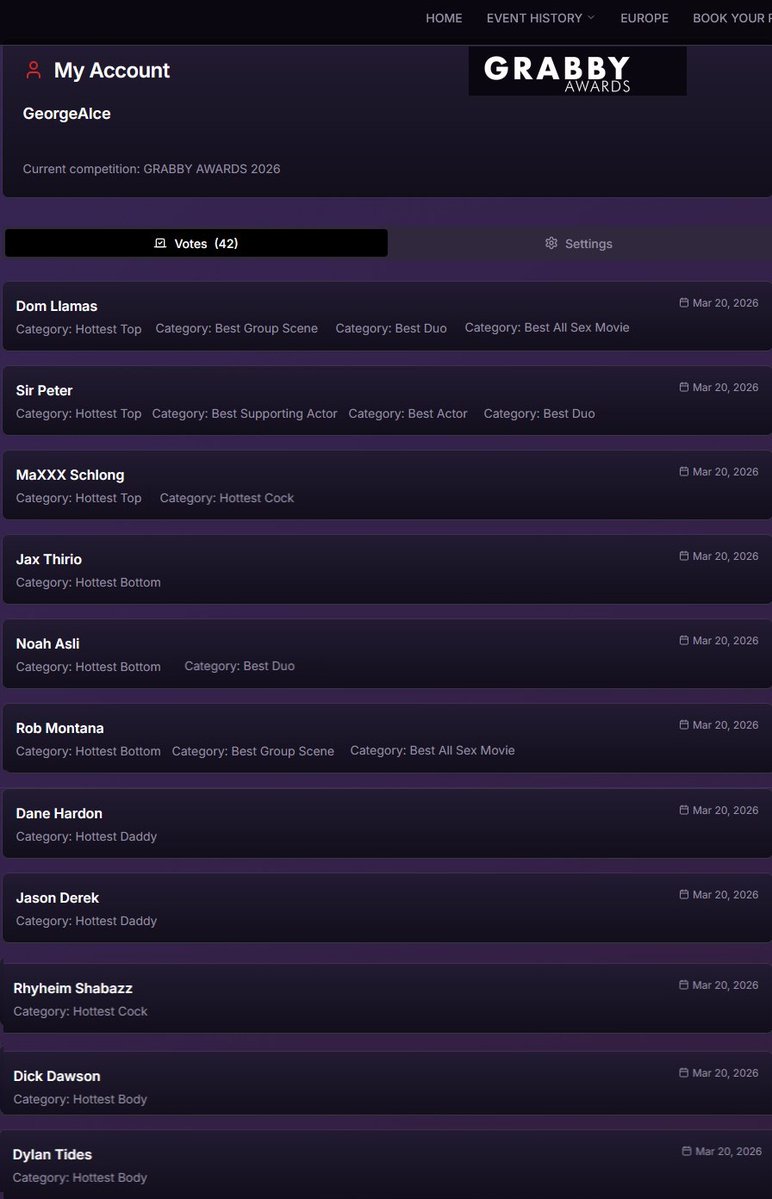The height and width of the screenshot is (1199, 772).
Task: Click Hottest Daddy in Jason Derek row
Action: coord(86,921)
